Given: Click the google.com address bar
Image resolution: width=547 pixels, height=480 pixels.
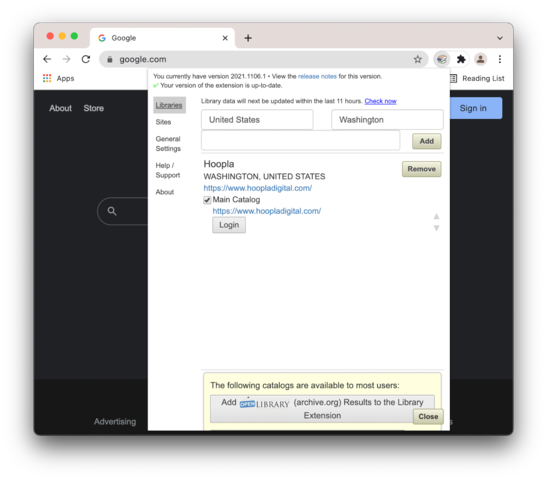Looking at the screenshot, I should click(263, 59).
